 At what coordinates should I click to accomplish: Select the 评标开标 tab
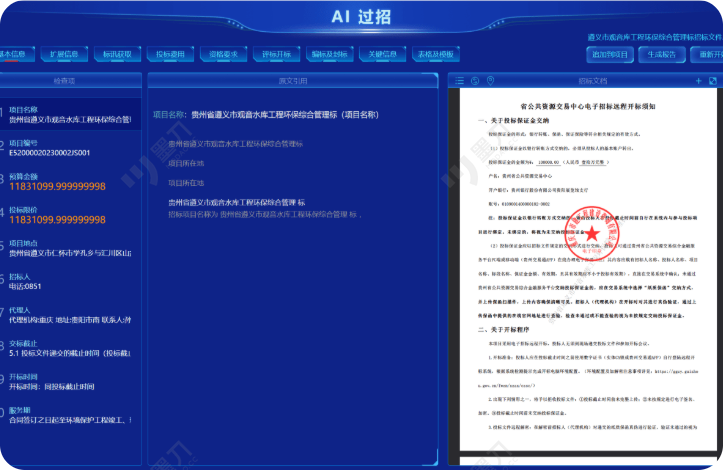276,54
